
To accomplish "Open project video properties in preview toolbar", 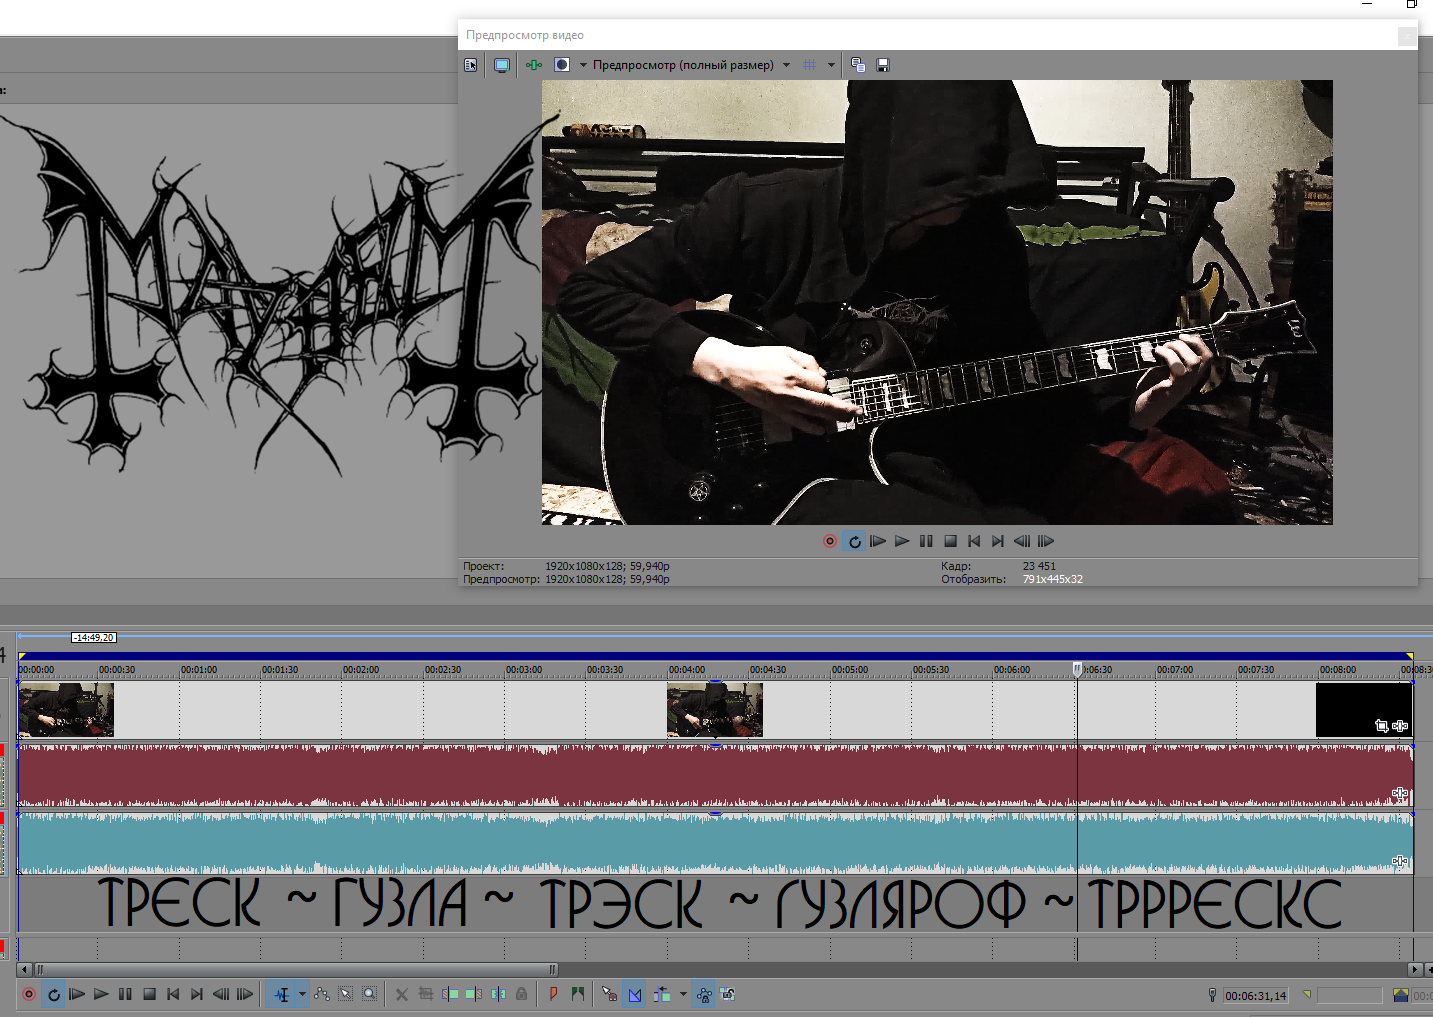I will 471,65.
